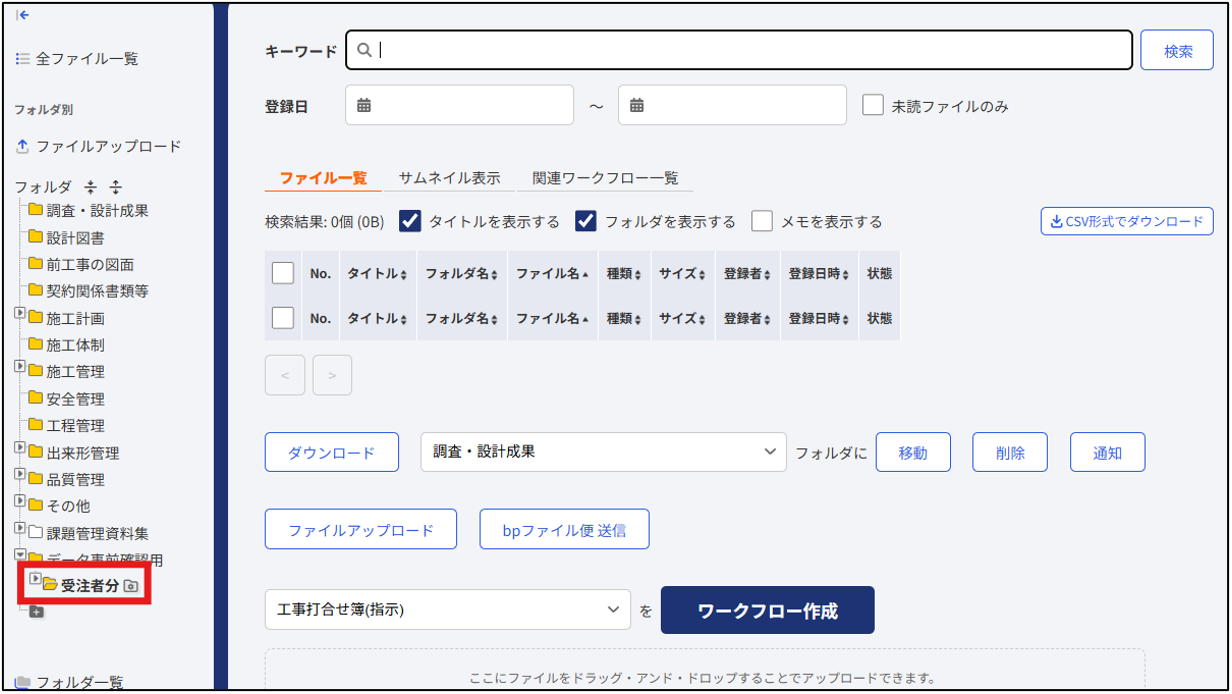Viewport: 1232px width, 694px height.
Task: Uncheck フォルダを表示する
Action: coord(586,221)
